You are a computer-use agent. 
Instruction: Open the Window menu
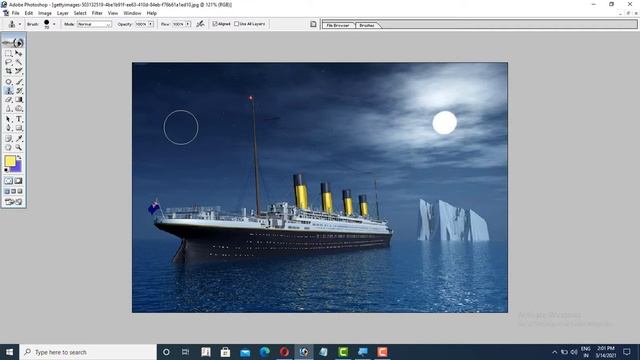click(132, 13)
